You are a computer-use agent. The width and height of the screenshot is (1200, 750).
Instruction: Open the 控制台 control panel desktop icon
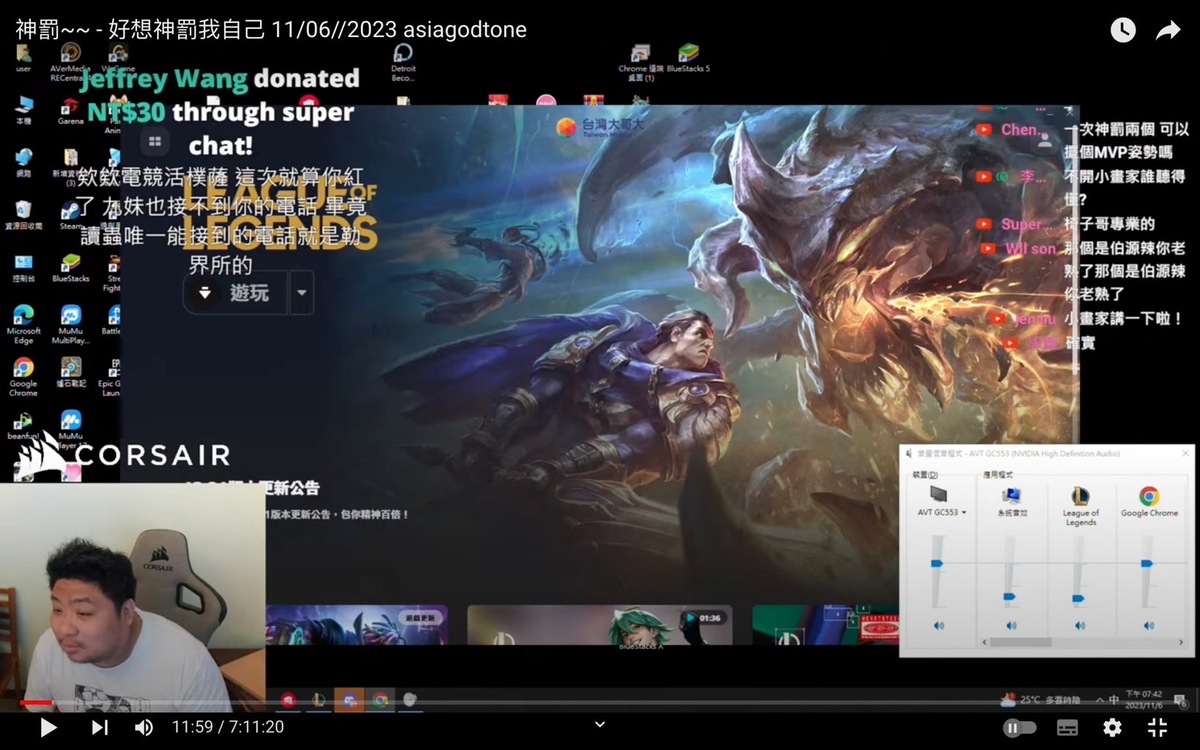[x=23, y=268]
